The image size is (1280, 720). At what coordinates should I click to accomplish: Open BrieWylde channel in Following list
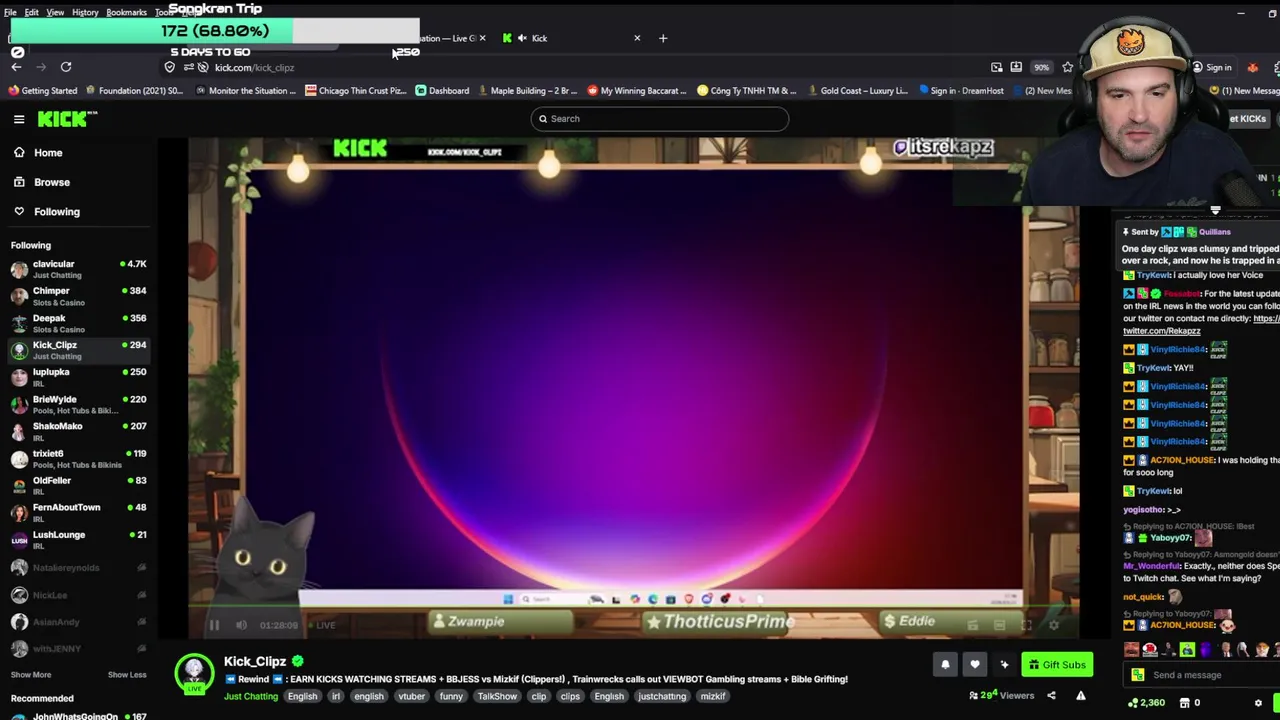tap(78, 404)
